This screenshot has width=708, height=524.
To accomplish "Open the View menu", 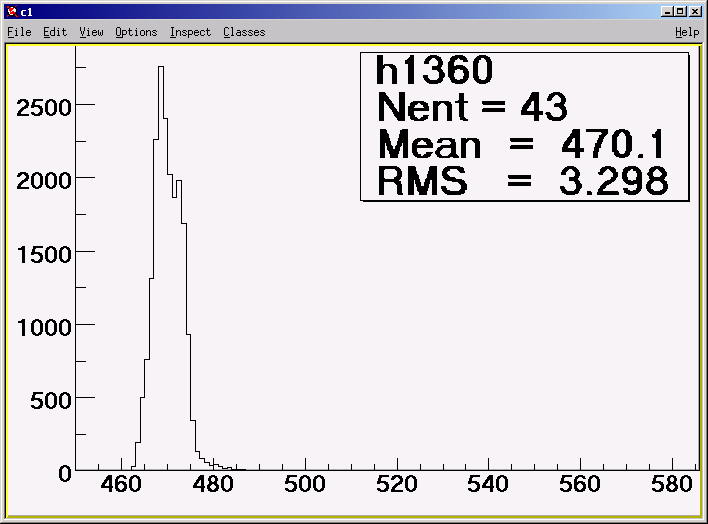I will (91, 32).
